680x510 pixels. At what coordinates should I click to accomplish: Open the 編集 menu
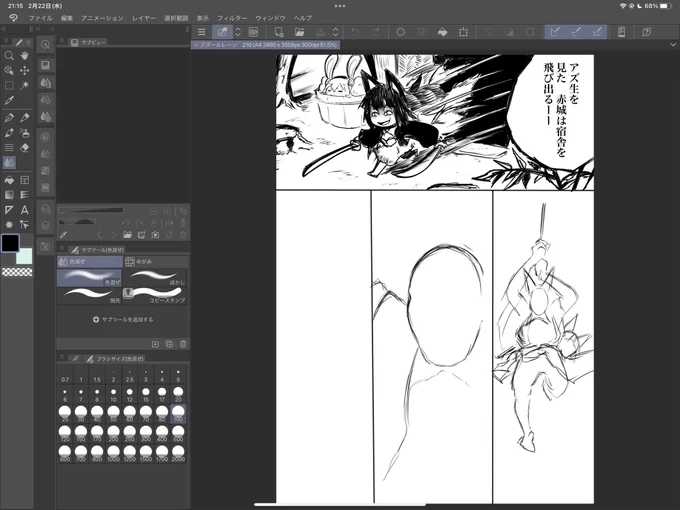(x=67, y=18)
